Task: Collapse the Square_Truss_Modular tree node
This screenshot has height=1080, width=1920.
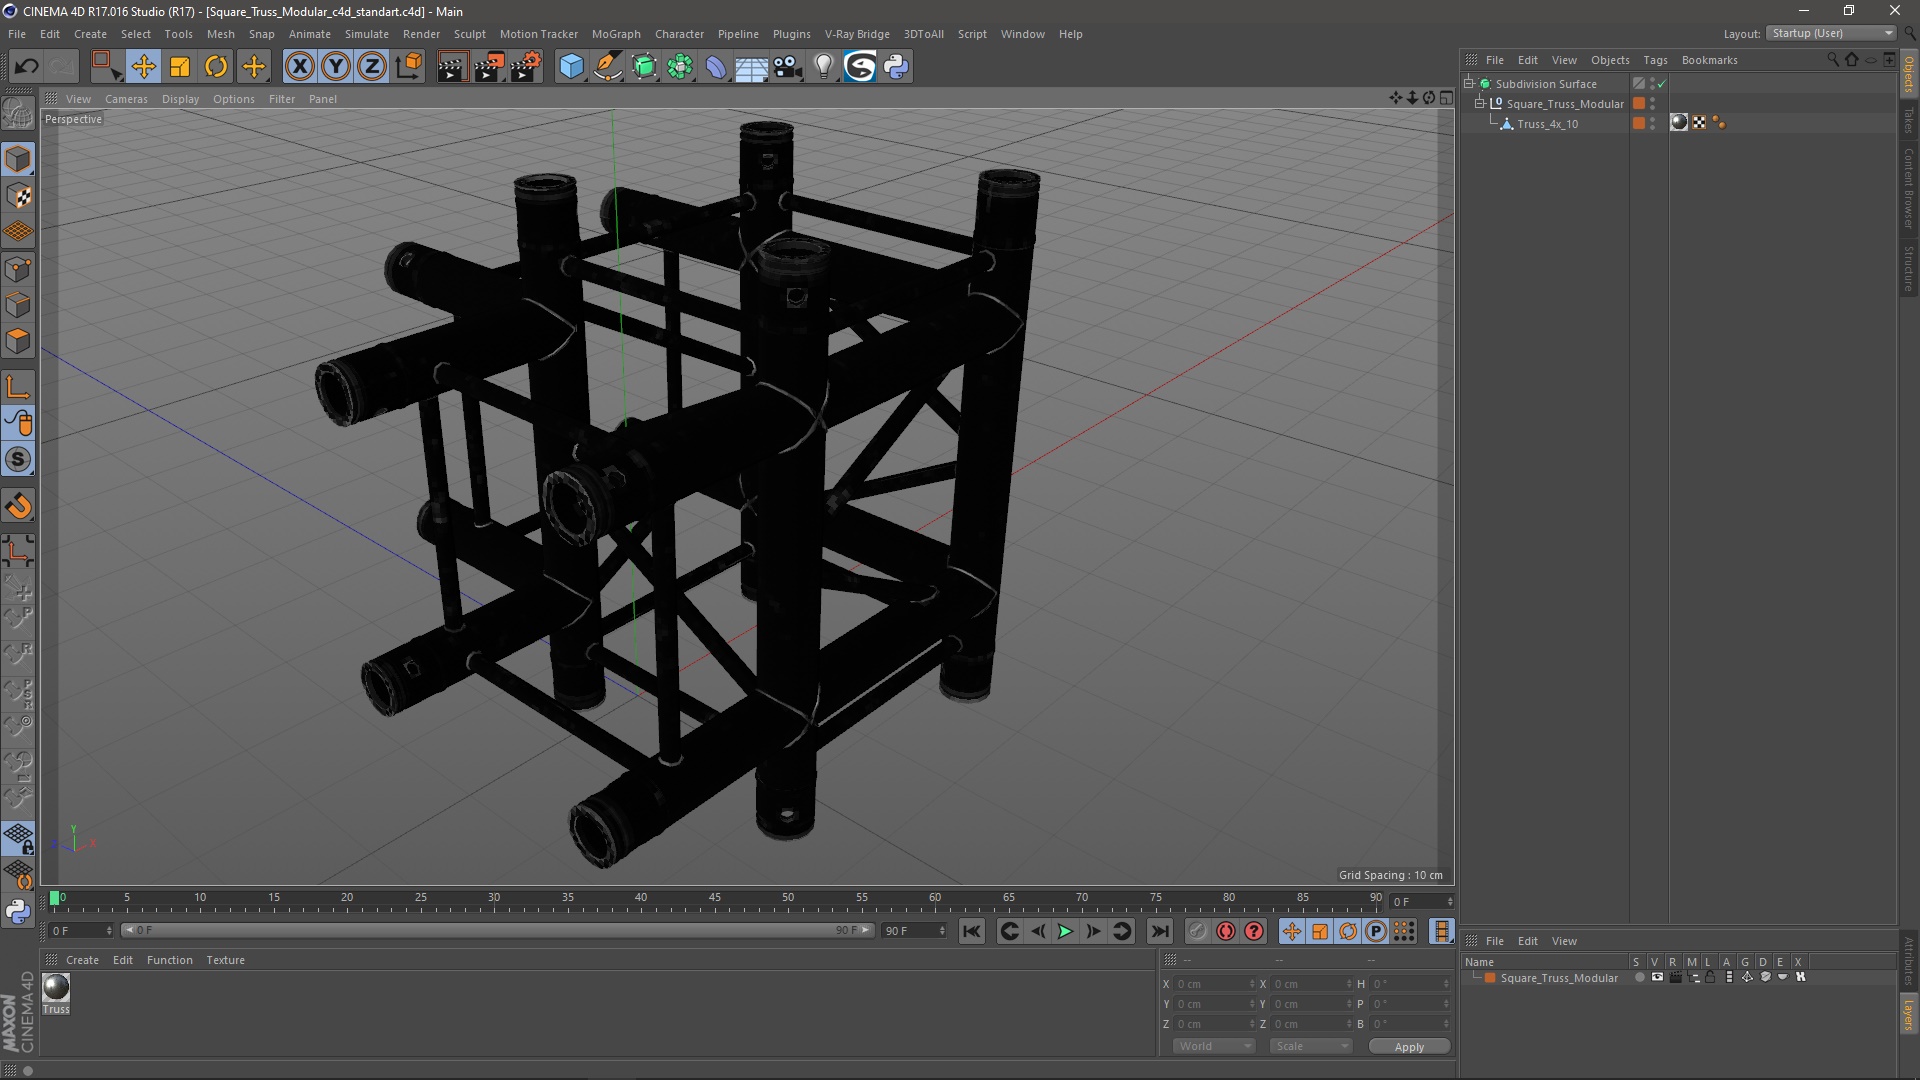Action: 1480,103
